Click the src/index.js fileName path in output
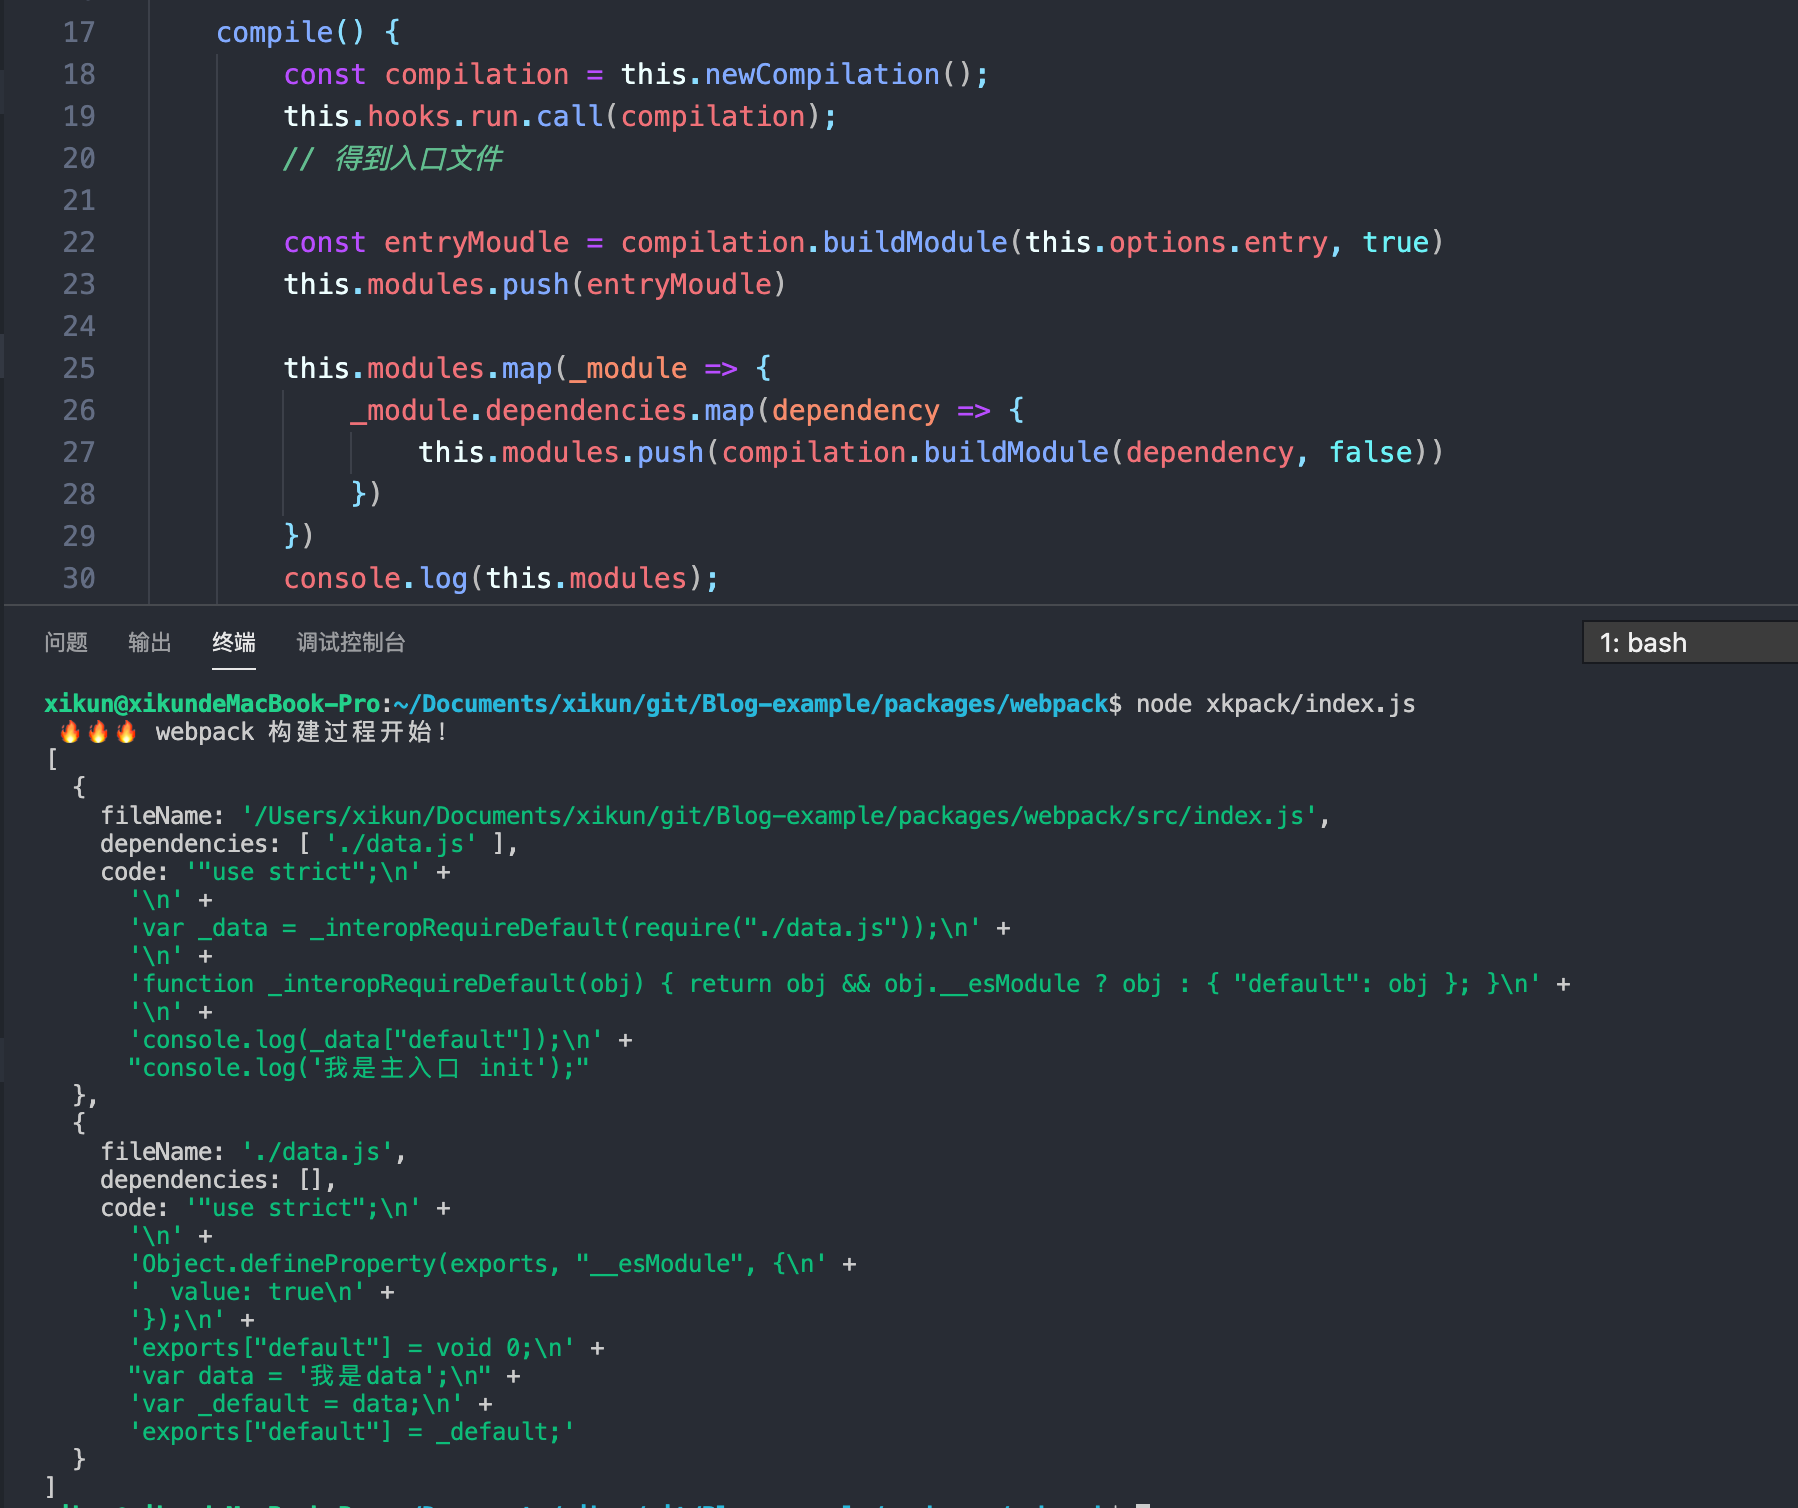Screen dimensions: 1798x1508 point(779,816)
